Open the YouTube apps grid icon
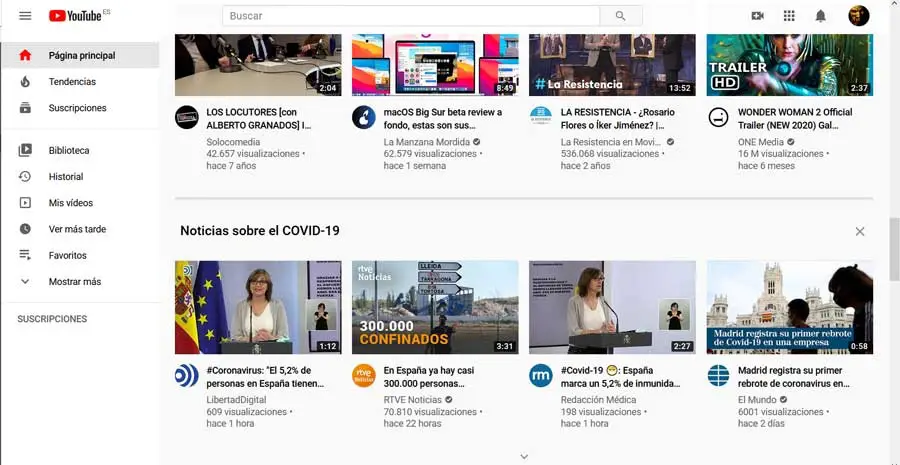This screenshot has height=465, width=900. (789, 16)
